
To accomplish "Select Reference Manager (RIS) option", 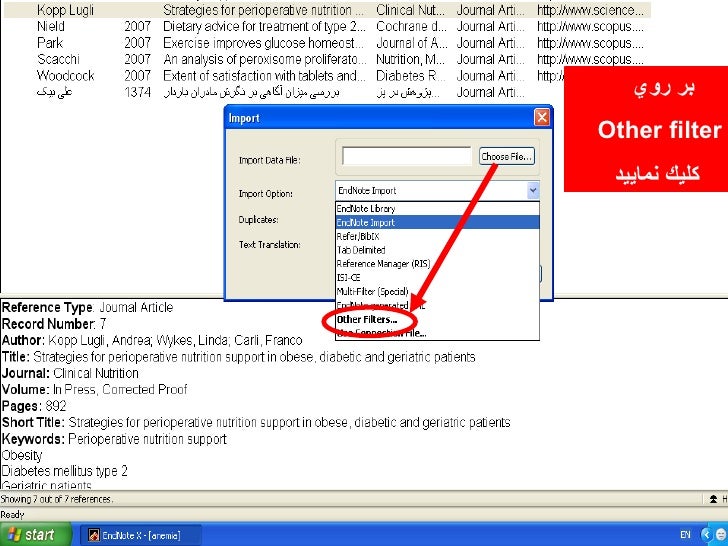I will click(437, 264).
